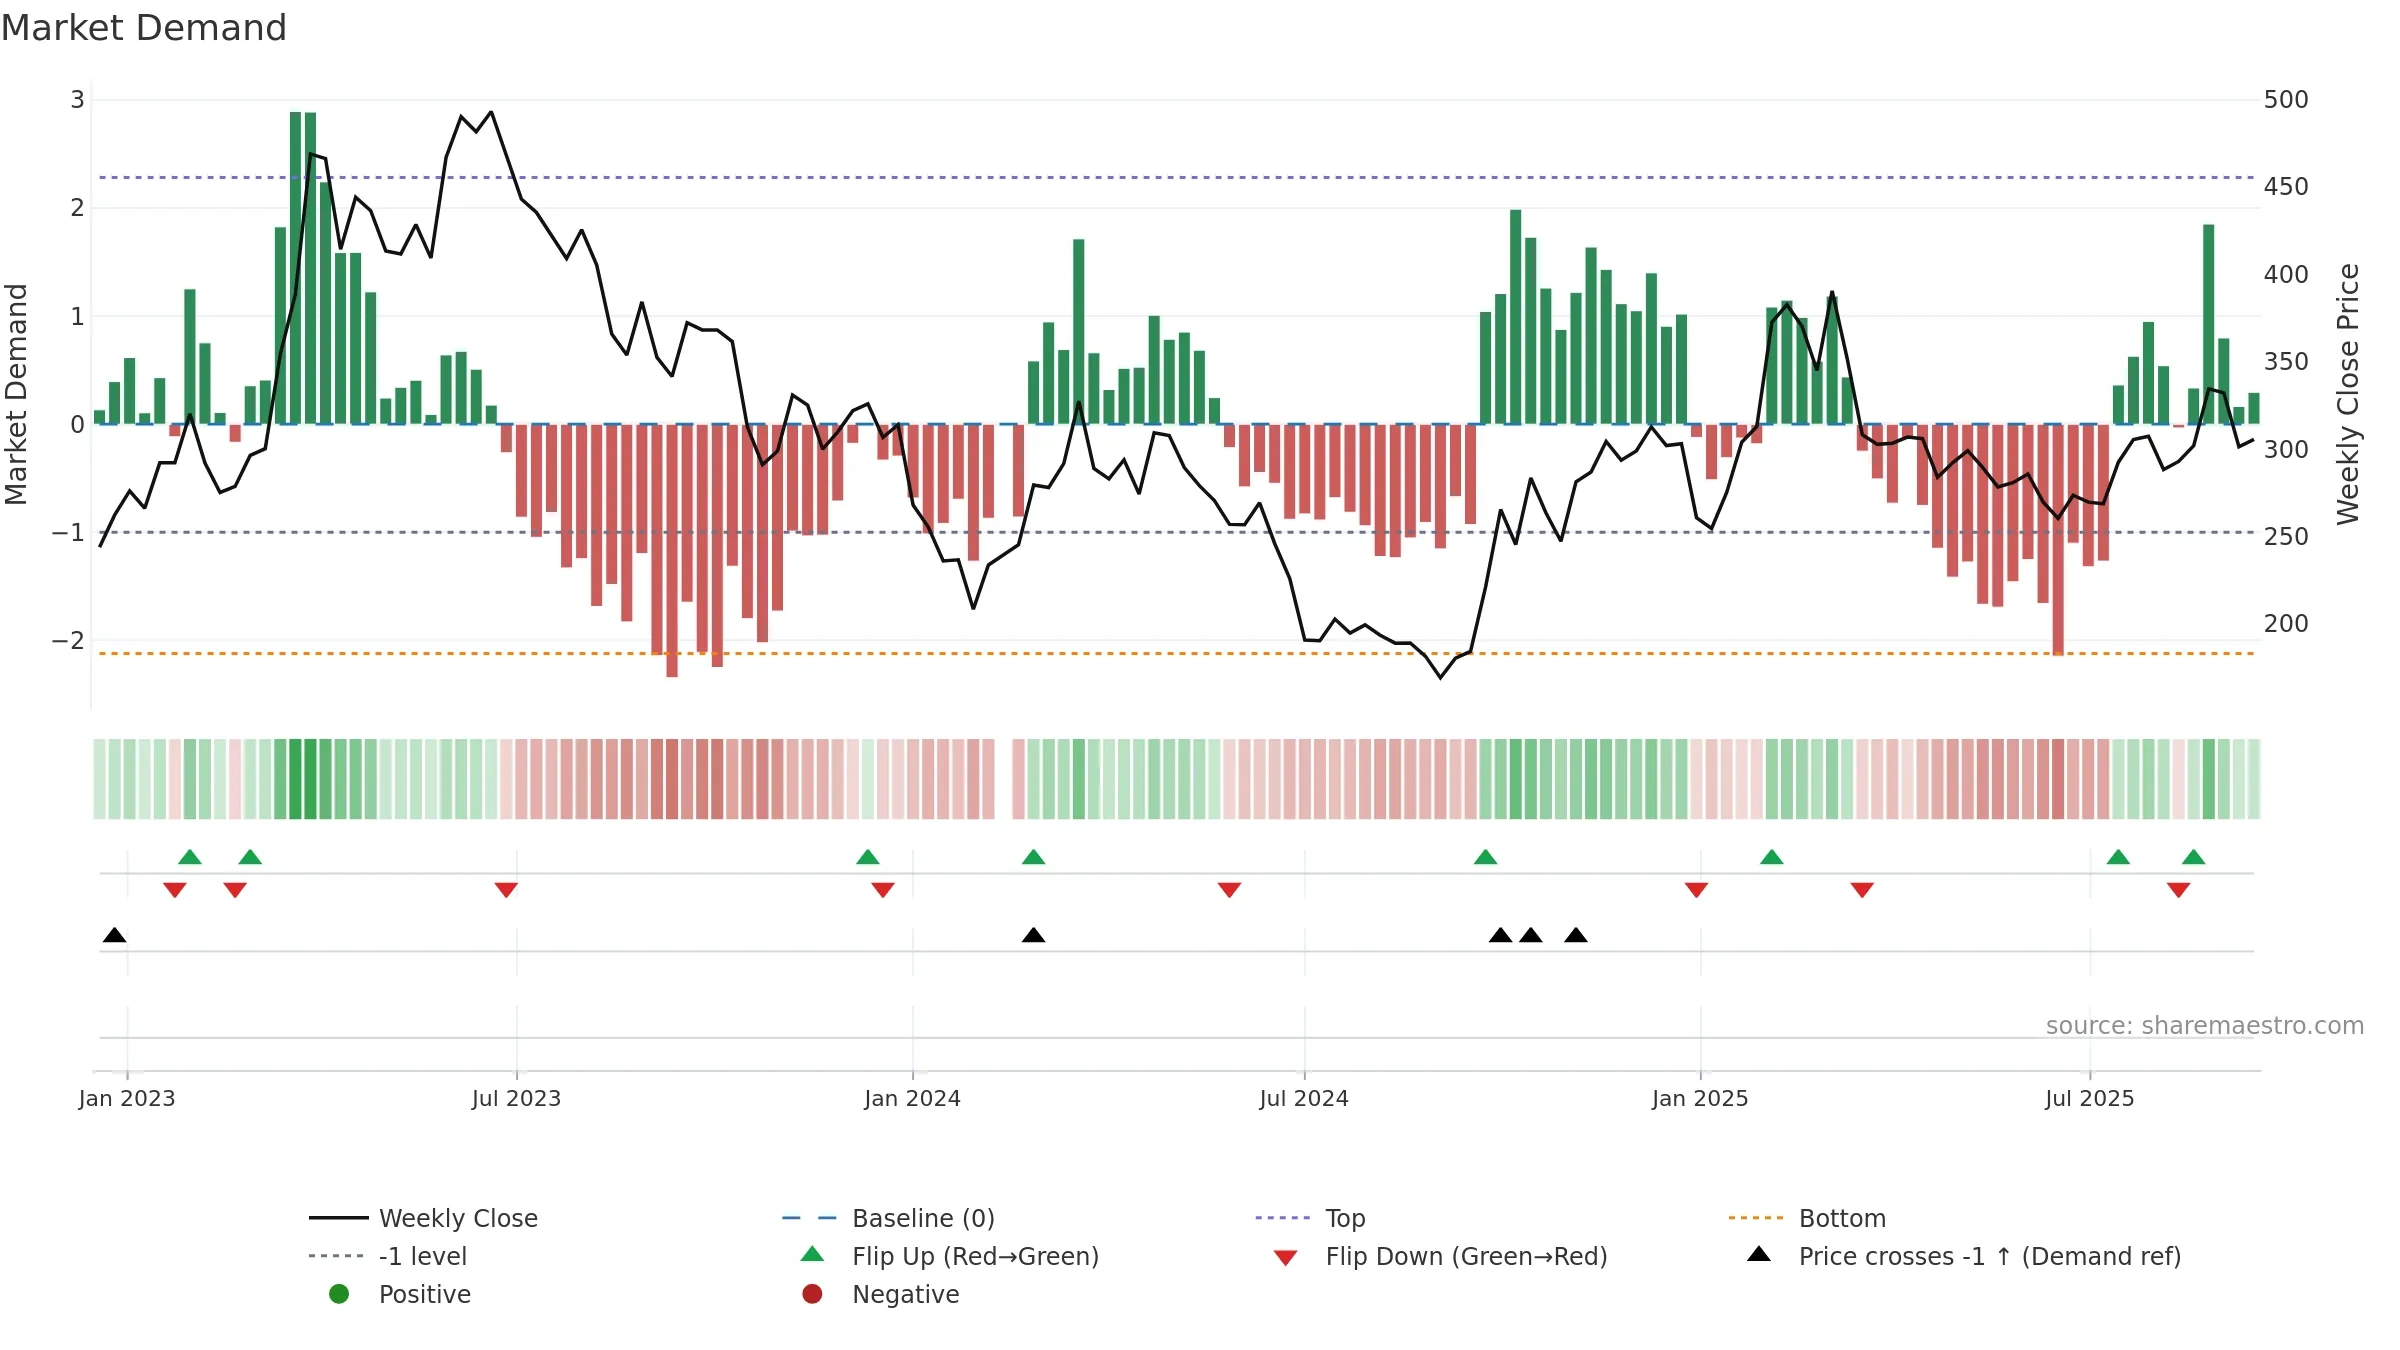Click red Flip Down triangle in legend
The image size is (2400, 1350).
[1286, 1258]
